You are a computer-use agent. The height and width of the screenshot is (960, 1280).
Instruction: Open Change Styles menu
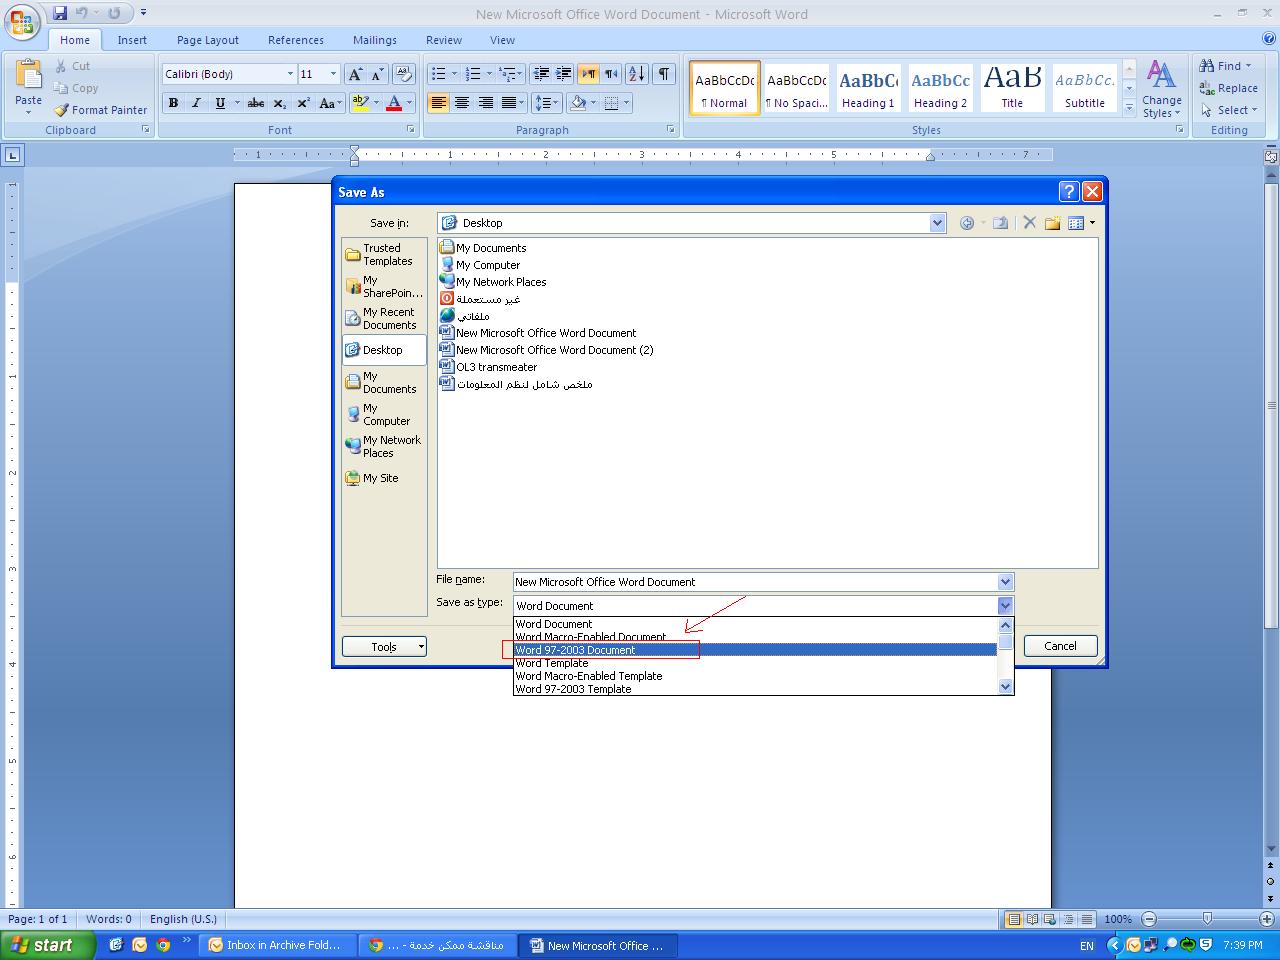coord(1161,88)
